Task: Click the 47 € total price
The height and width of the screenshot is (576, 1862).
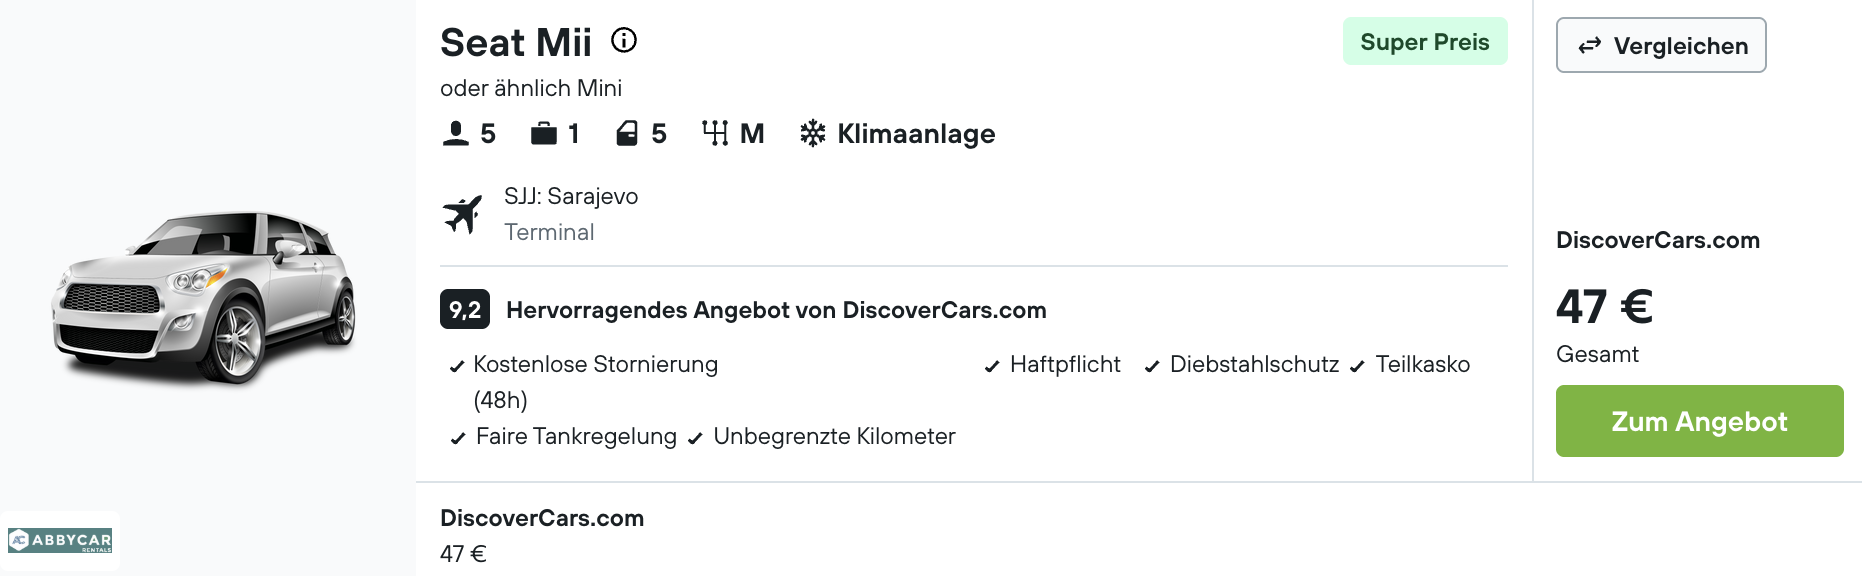Action: 1604,307
